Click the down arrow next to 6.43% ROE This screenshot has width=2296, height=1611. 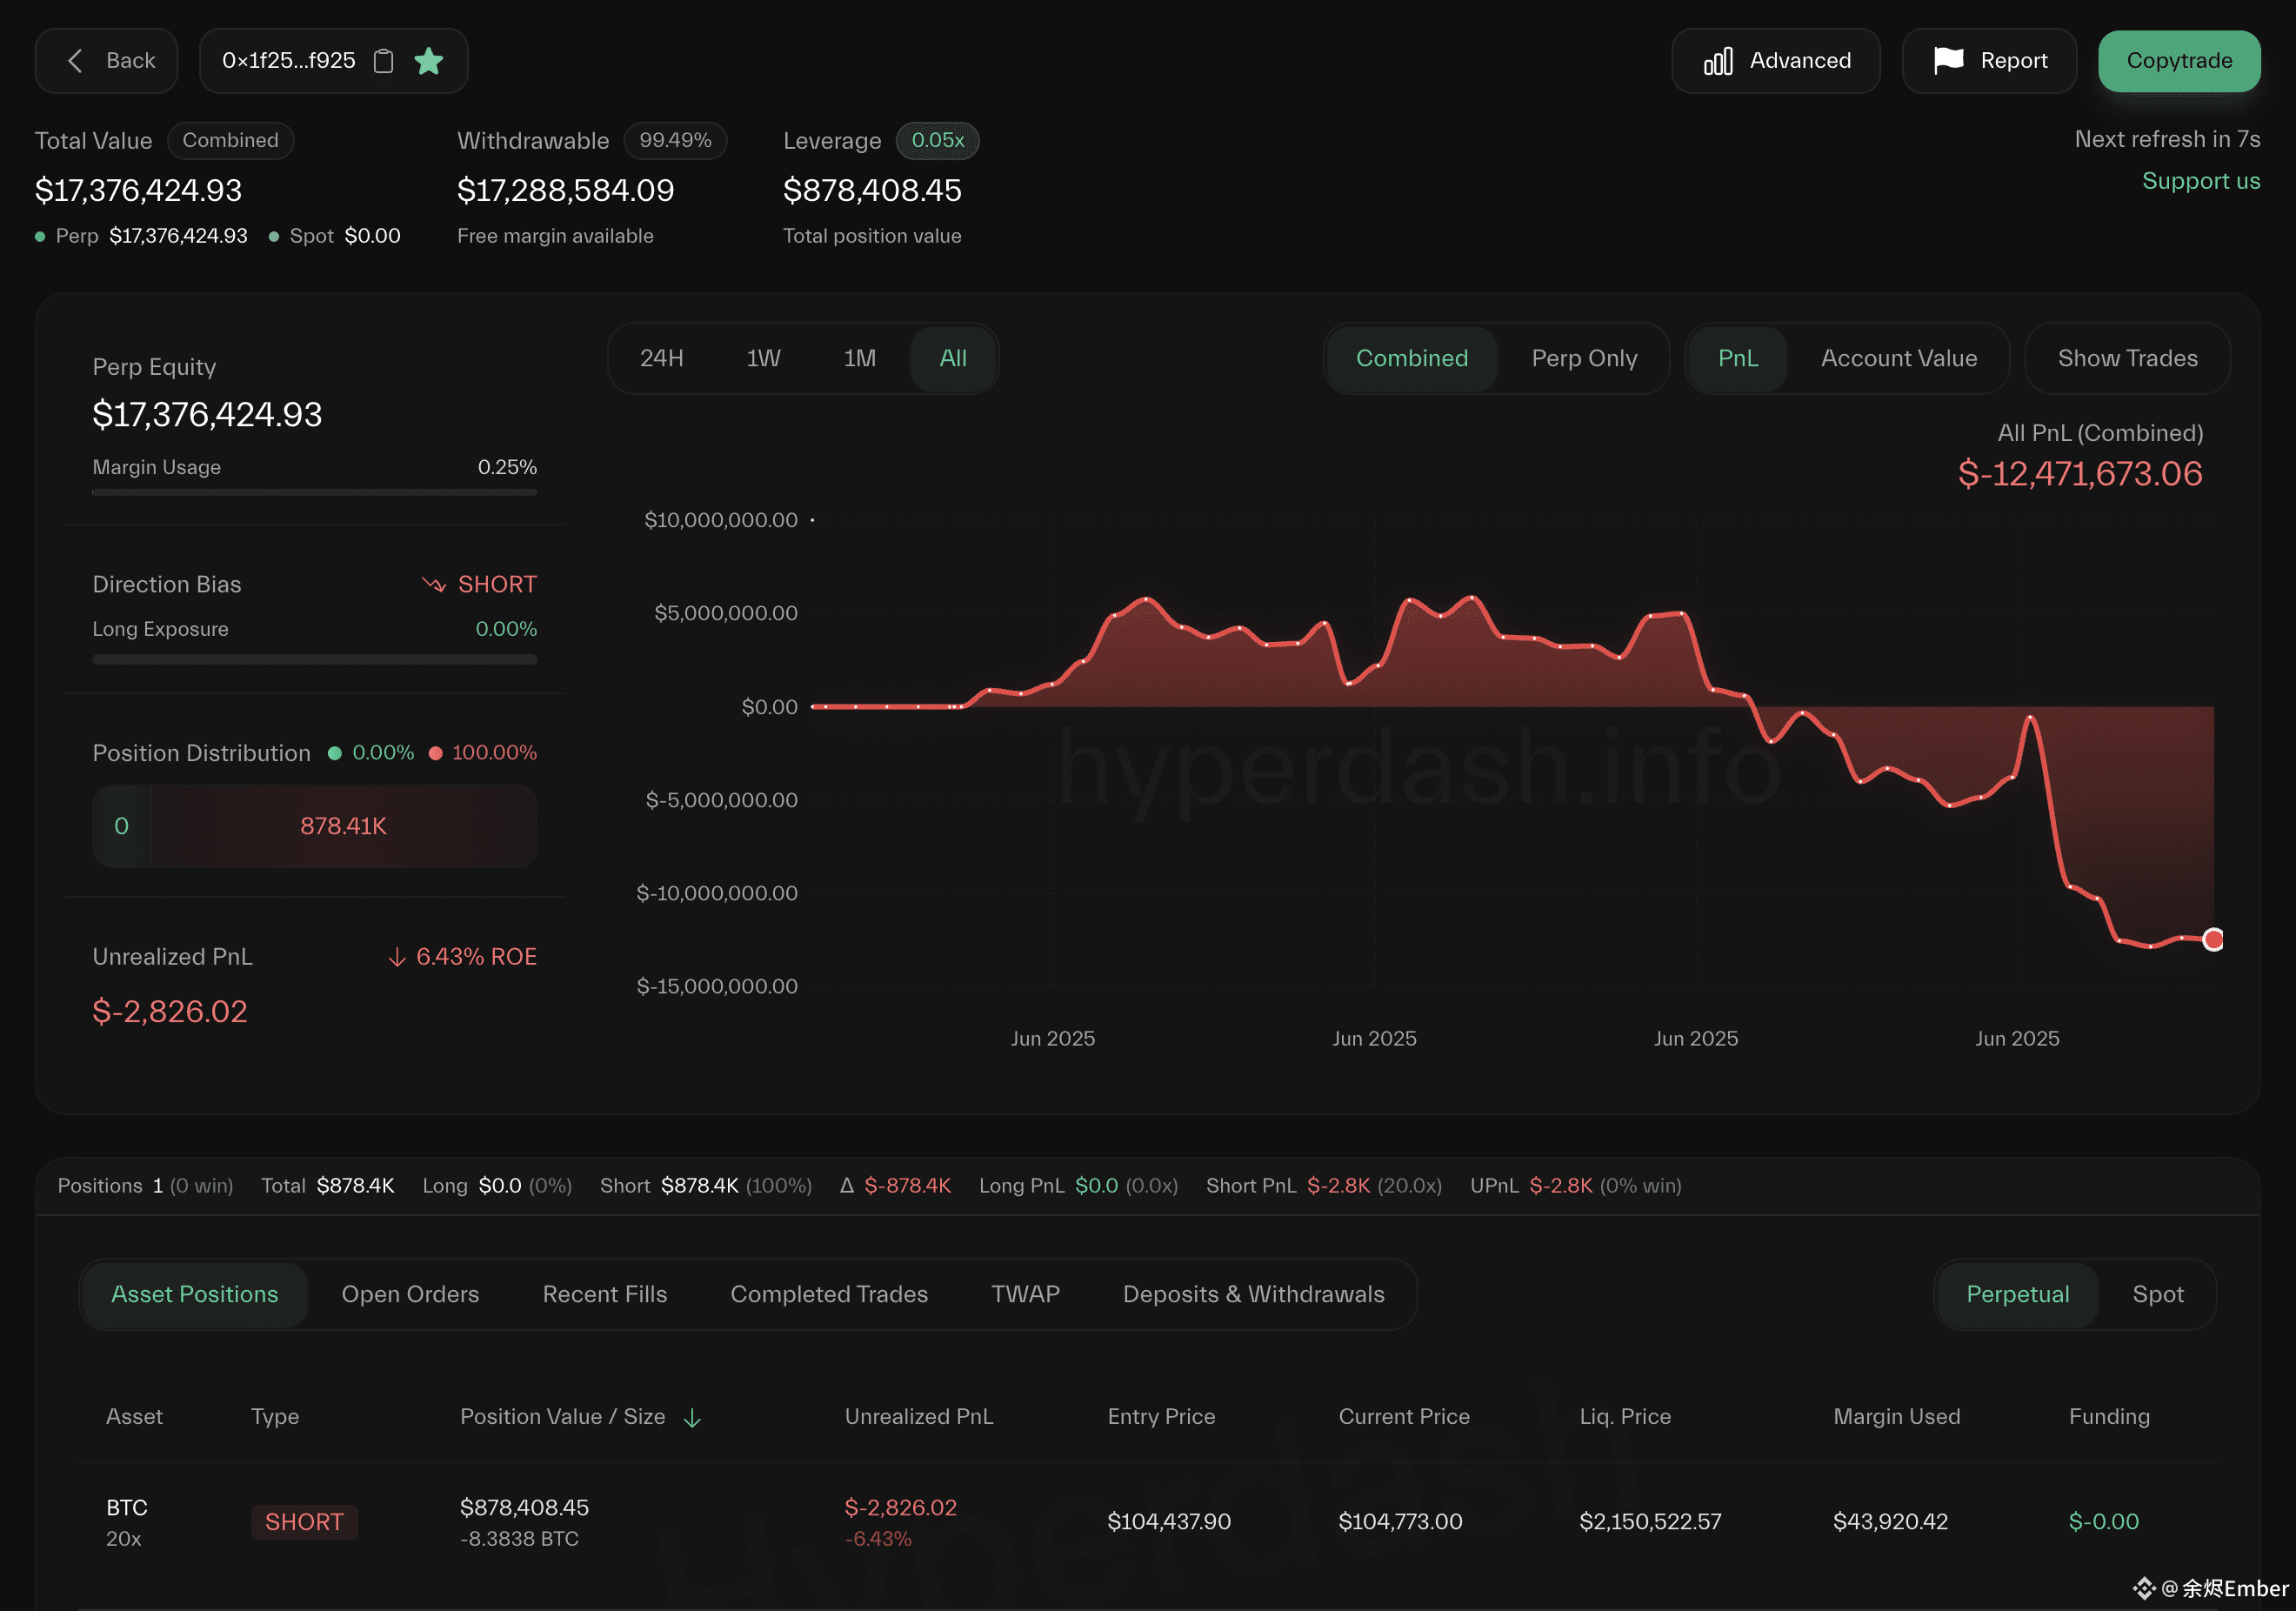point(397,957)
